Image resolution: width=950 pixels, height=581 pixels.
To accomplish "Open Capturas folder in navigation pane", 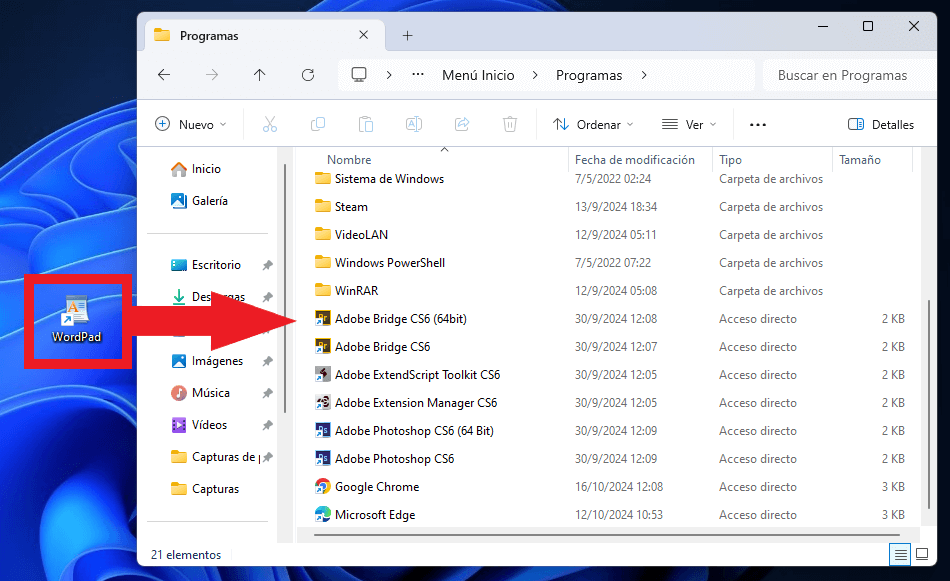I will click(205, 488).
